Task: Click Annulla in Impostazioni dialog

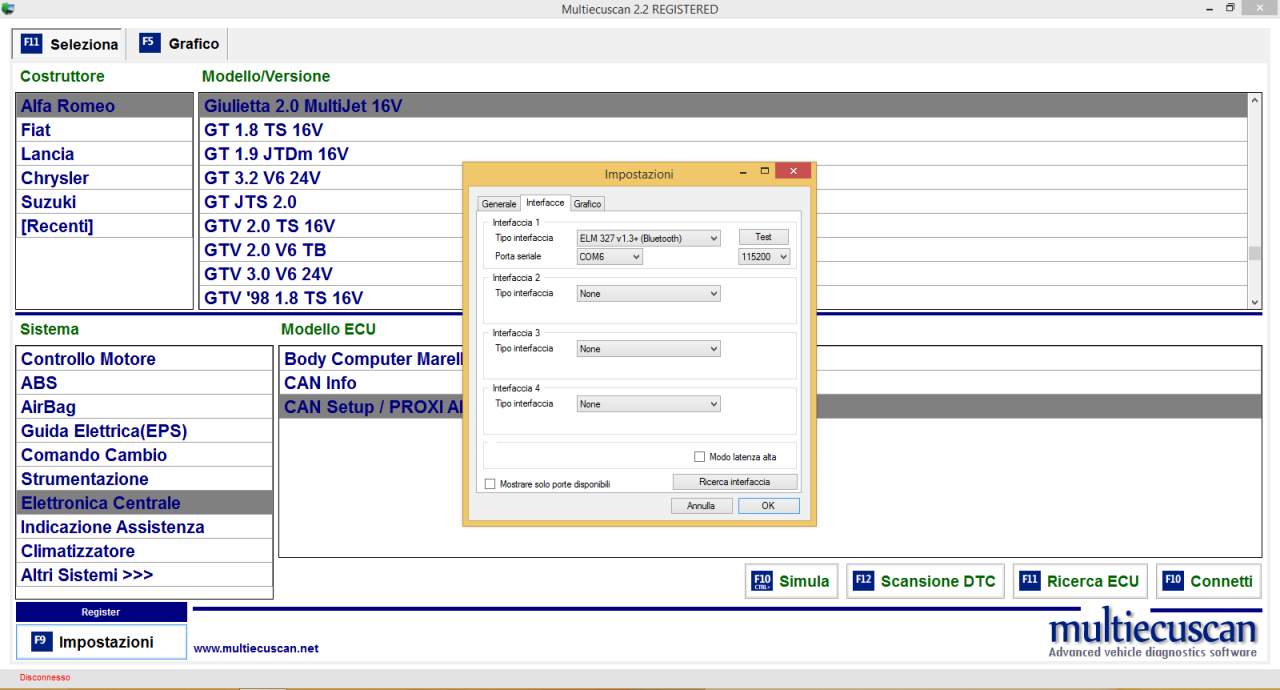Action: point(701,506)
